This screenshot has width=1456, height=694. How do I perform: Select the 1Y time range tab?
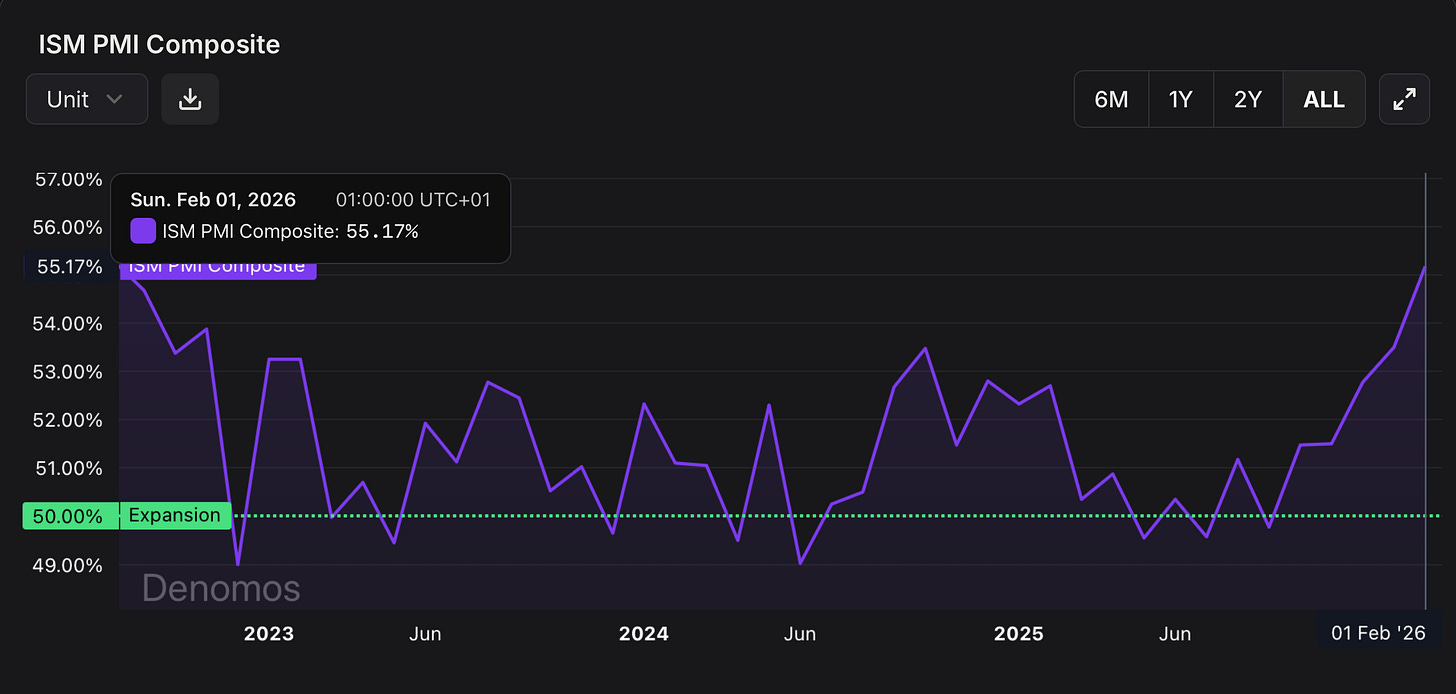coord(1181,99)
